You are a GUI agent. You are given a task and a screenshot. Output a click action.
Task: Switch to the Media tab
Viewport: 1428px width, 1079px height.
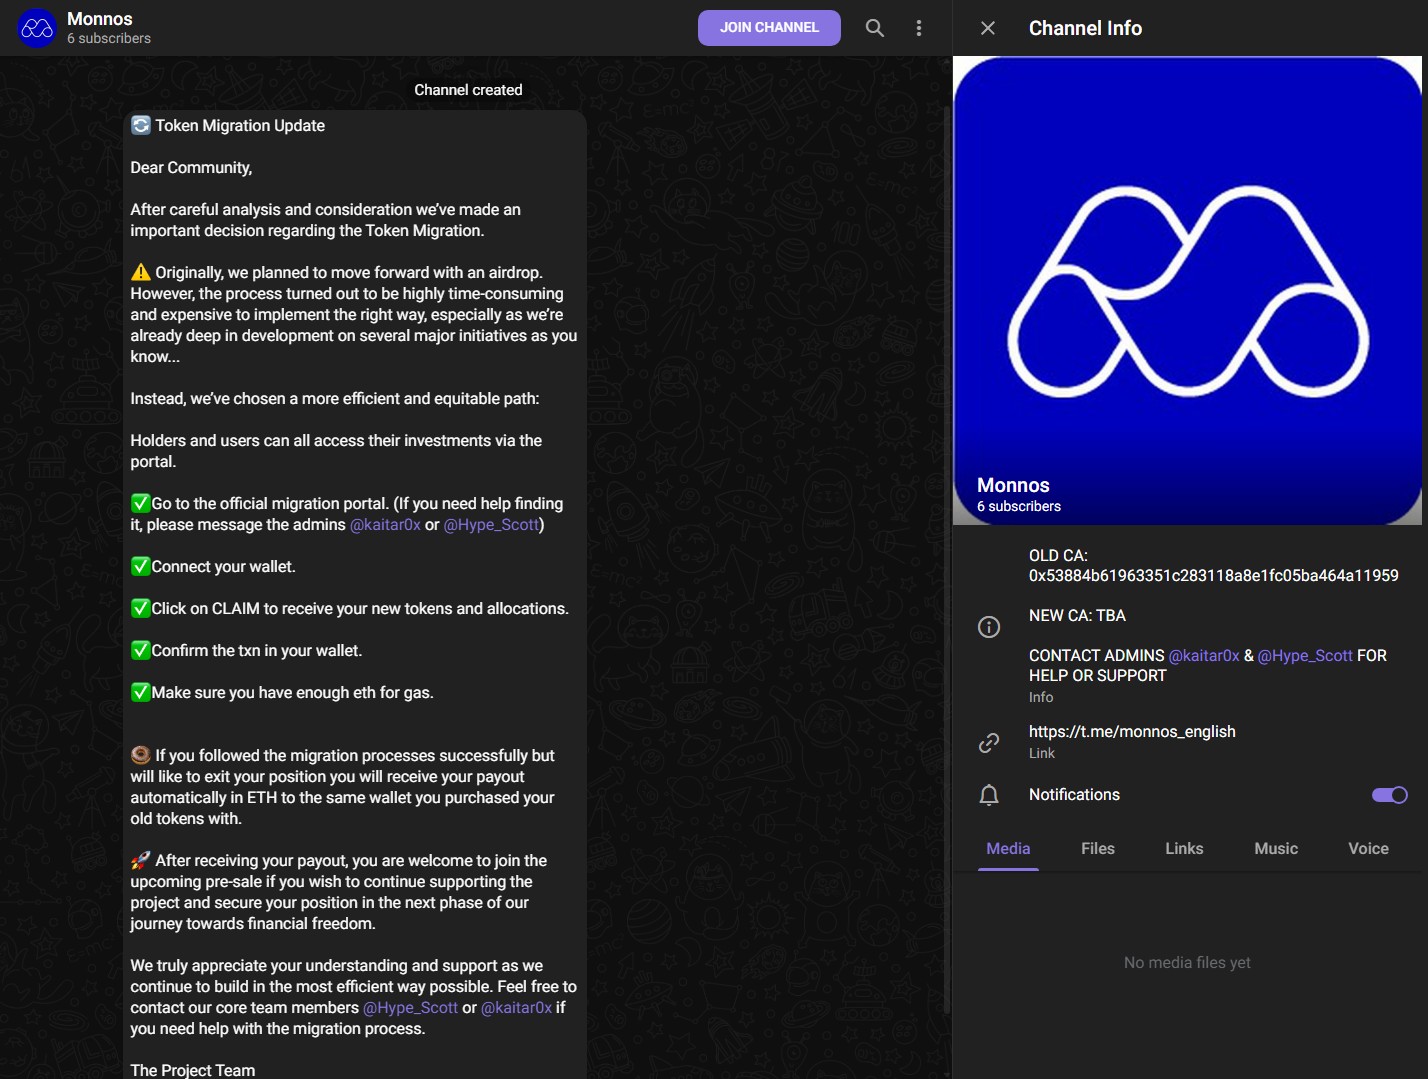tap(1008, 848)
